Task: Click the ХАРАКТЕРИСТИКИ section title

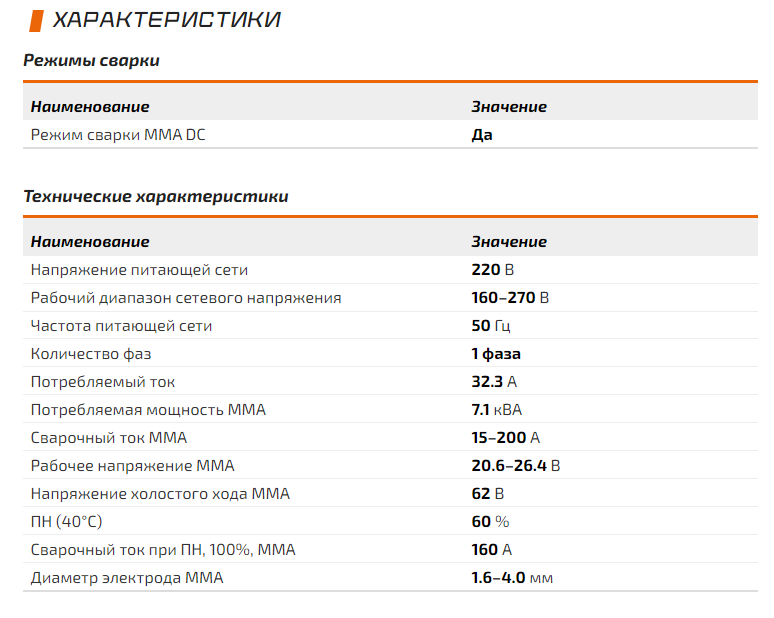Action: 167,20
